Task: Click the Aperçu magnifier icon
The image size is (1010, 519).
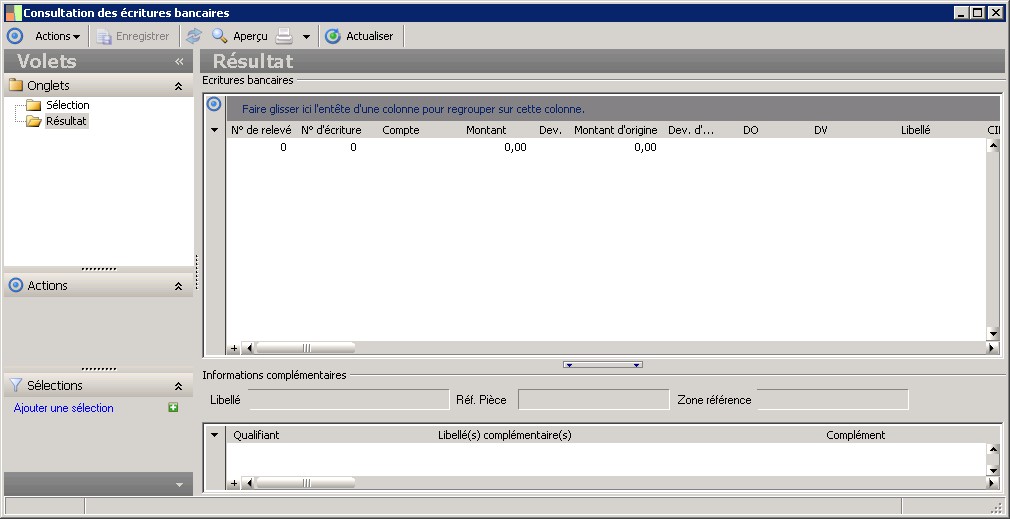Action: (219, 36)
